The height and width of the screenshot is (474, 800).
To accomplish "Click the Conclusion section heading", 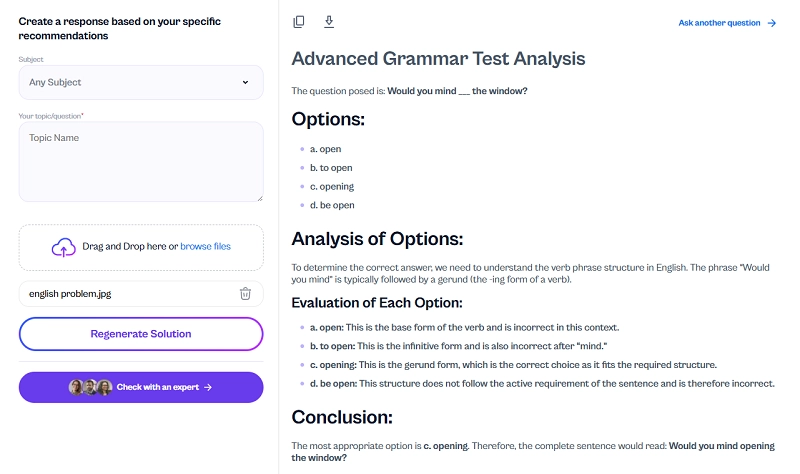I will coord(342,417).
